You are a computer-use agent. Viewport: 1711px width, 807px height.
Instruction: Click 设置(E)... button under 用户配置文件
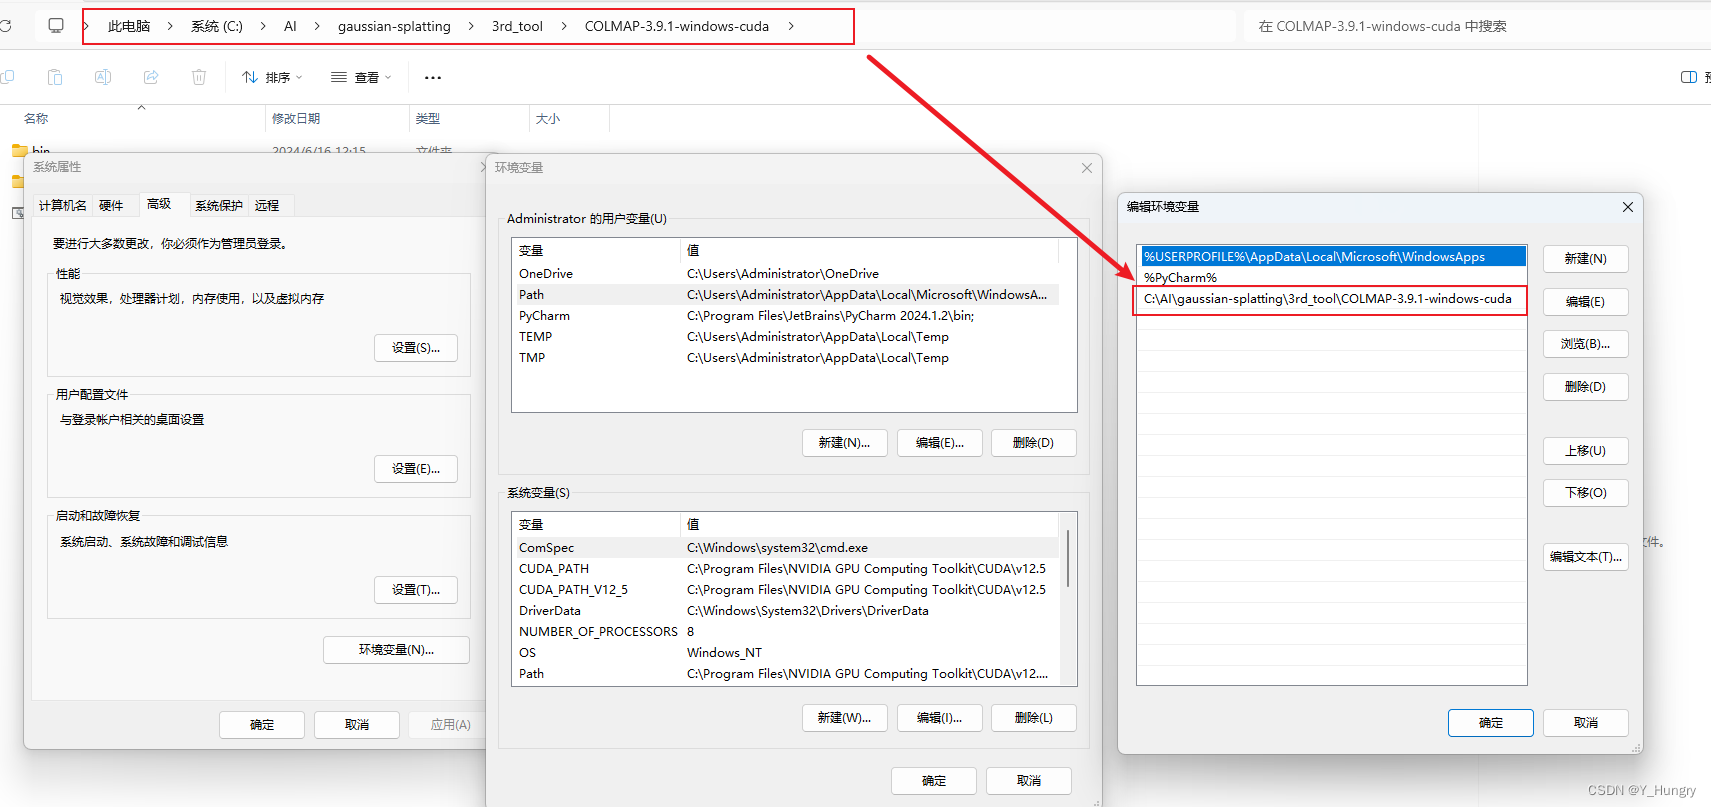(x=416, y=468)
